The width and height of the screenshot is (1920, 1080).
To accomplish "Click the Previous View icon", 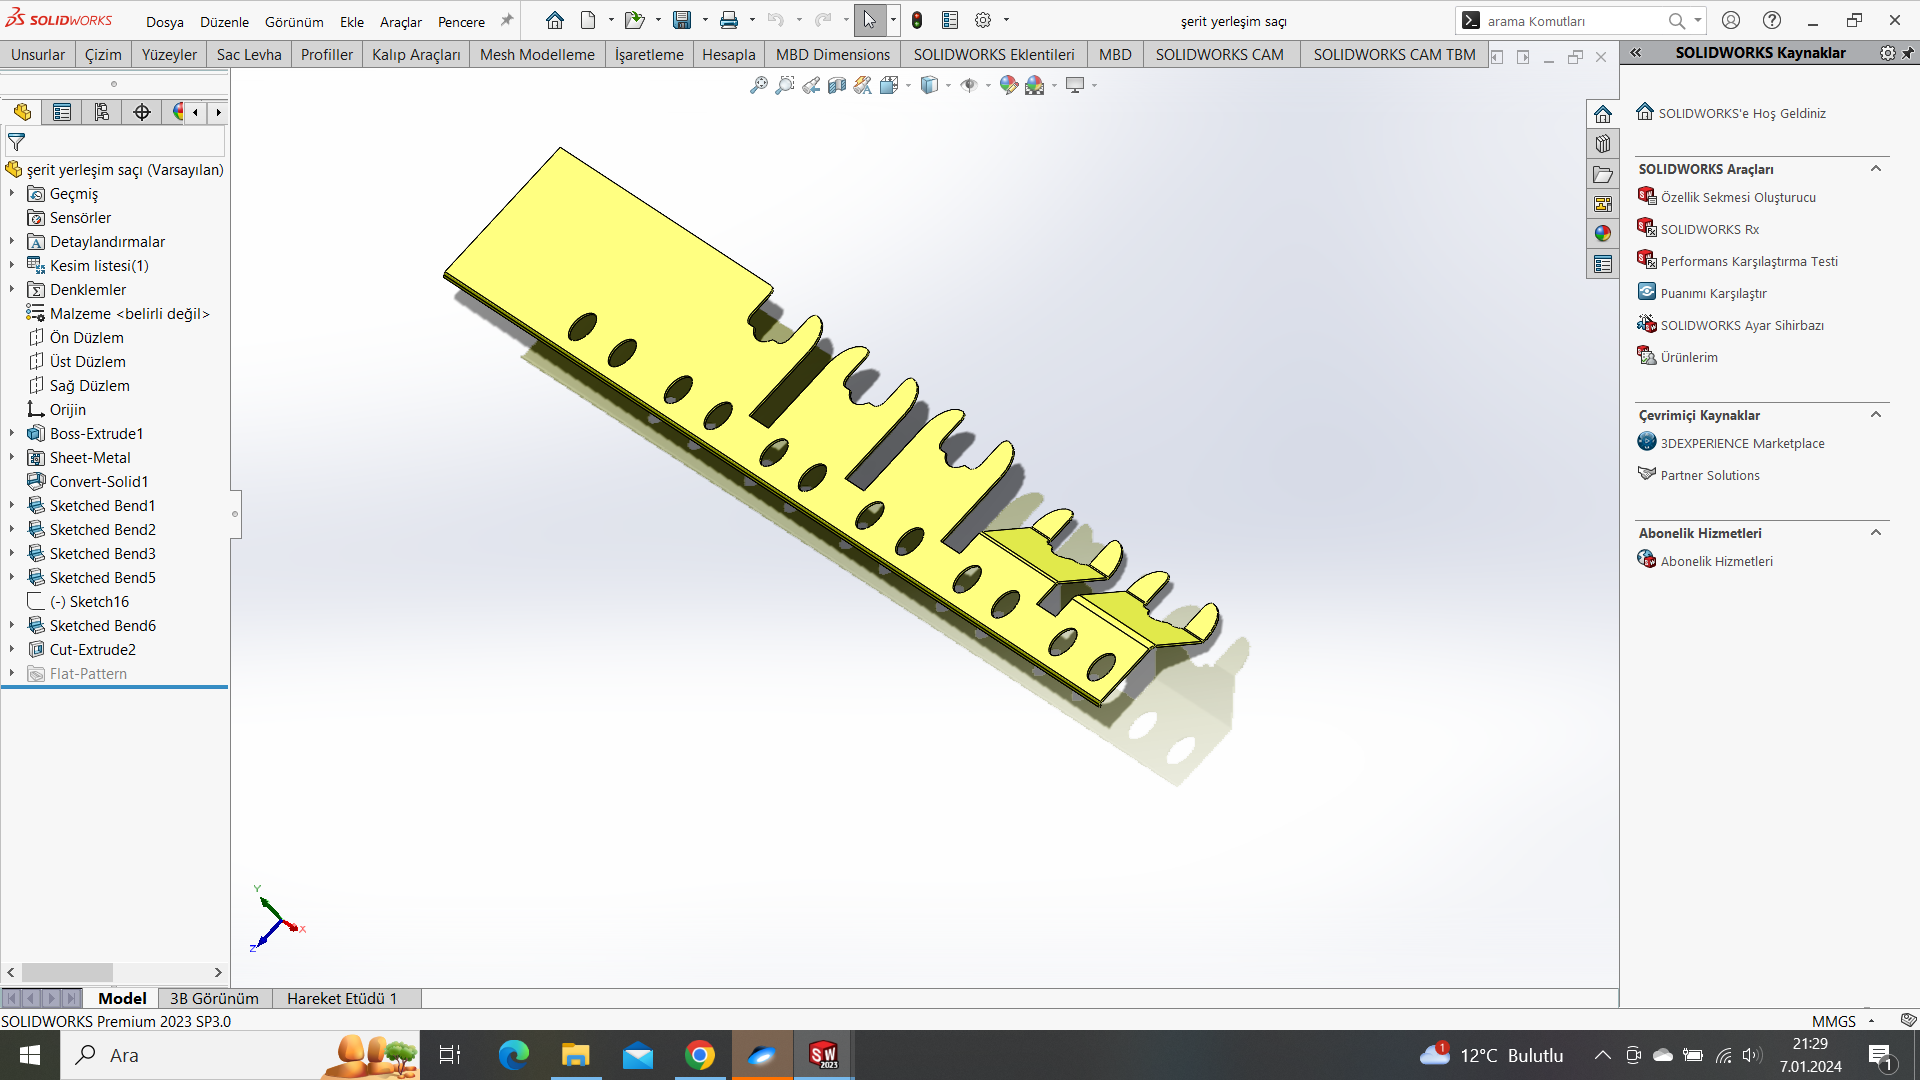I will [x=811, y=86].
